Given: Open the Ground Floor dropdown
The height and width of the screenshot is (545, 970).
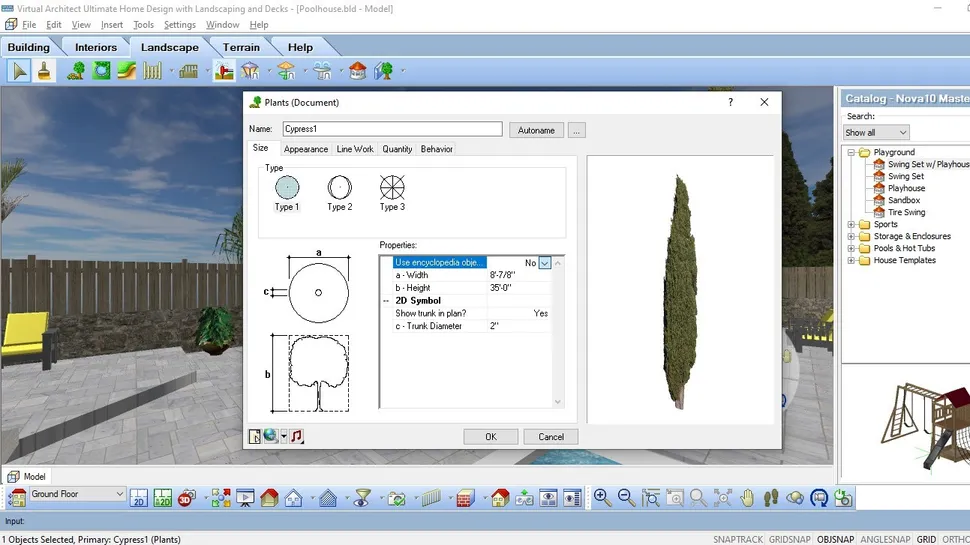Looking at the screenshot, I should pyautogui.click(x=119, y=494).
